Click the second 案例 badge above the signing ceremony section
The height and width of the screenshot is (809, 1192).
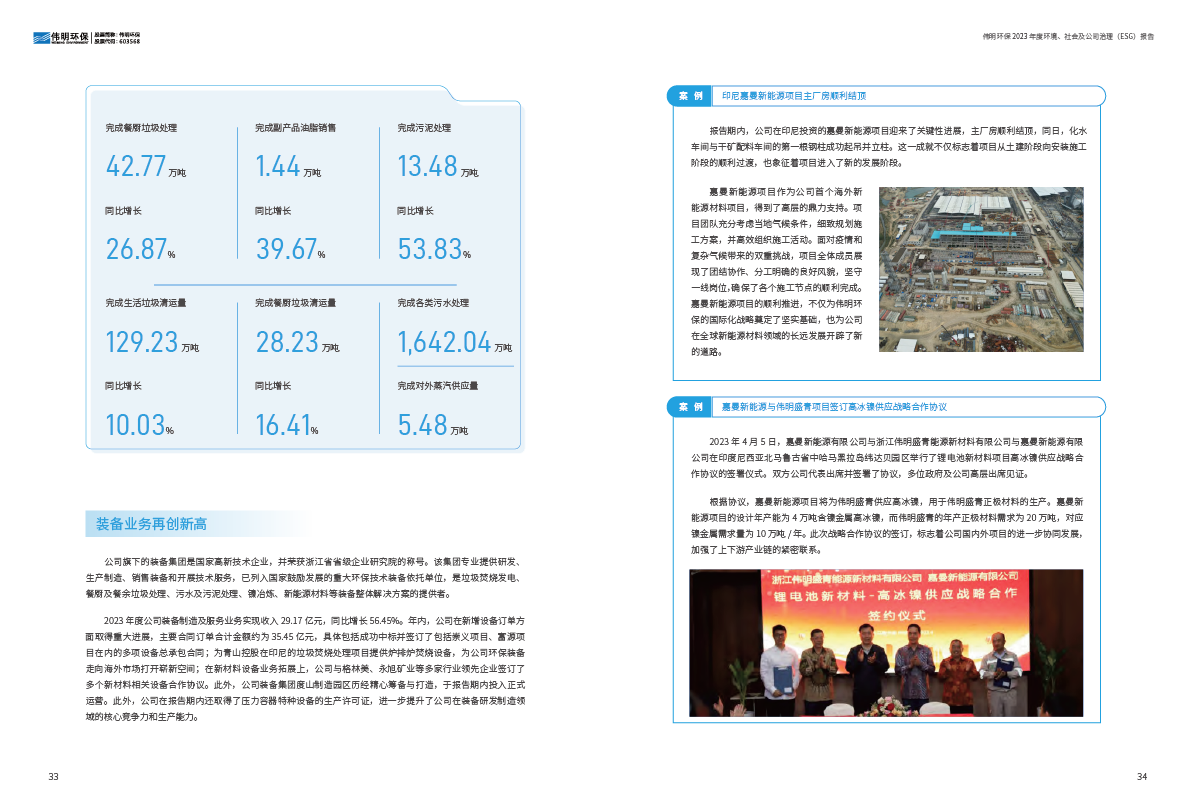[689, 407]
